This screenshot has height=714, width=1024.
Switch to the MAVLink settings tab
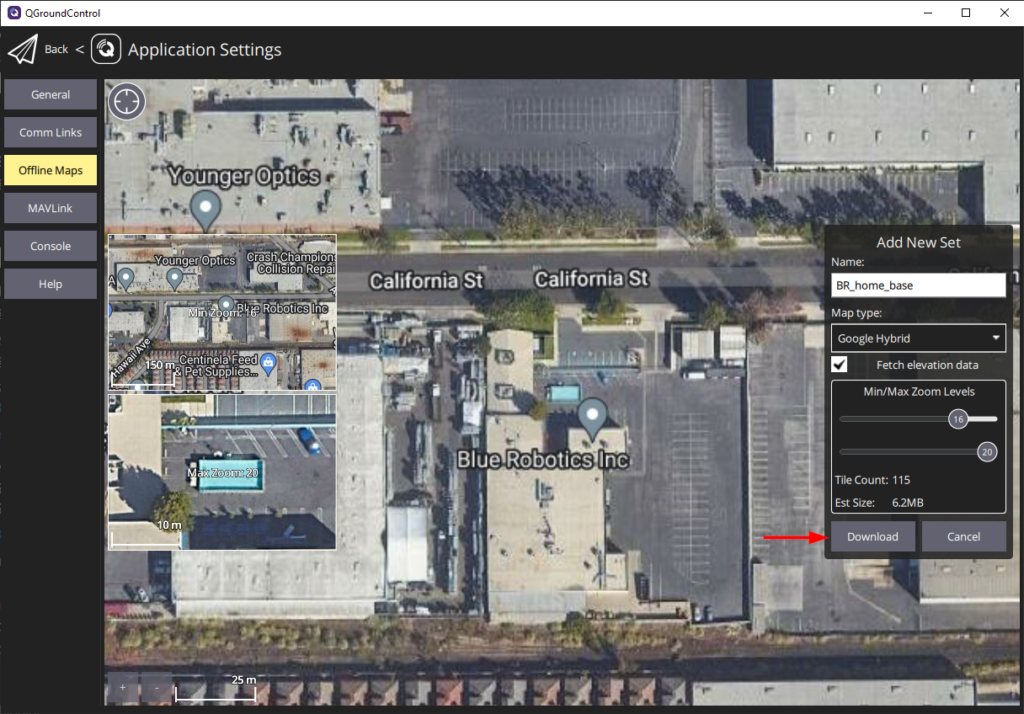pos(50,208)
